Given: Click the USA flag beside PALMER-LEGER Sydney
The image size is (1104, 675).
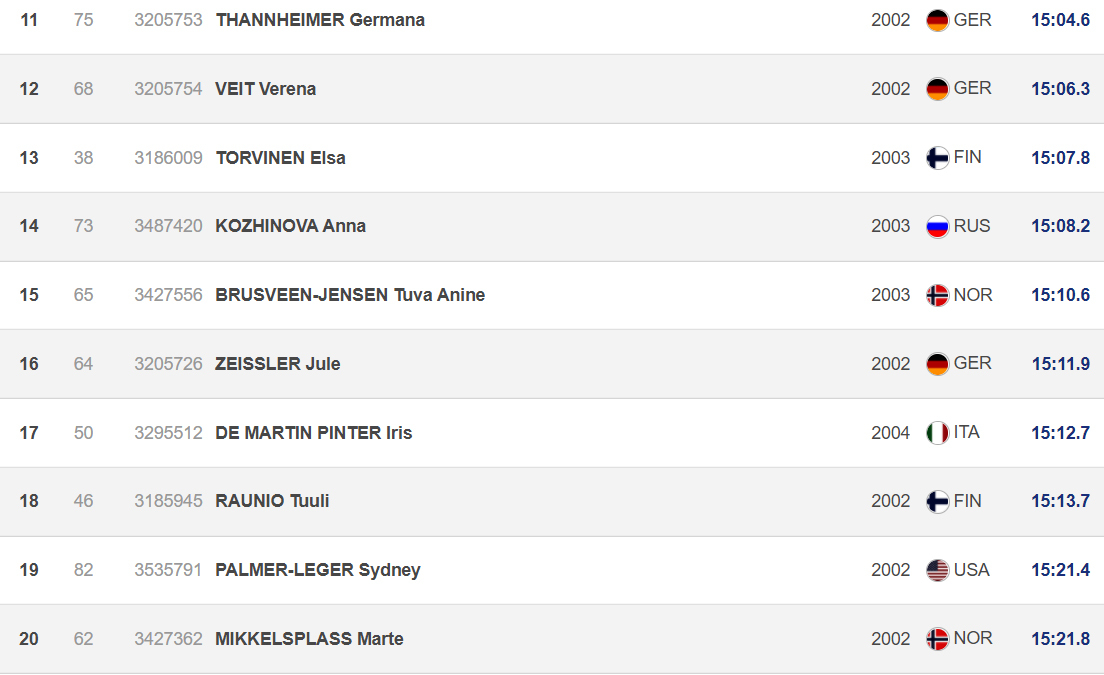Looking at the screenshot, I should [x=937, y=570].
